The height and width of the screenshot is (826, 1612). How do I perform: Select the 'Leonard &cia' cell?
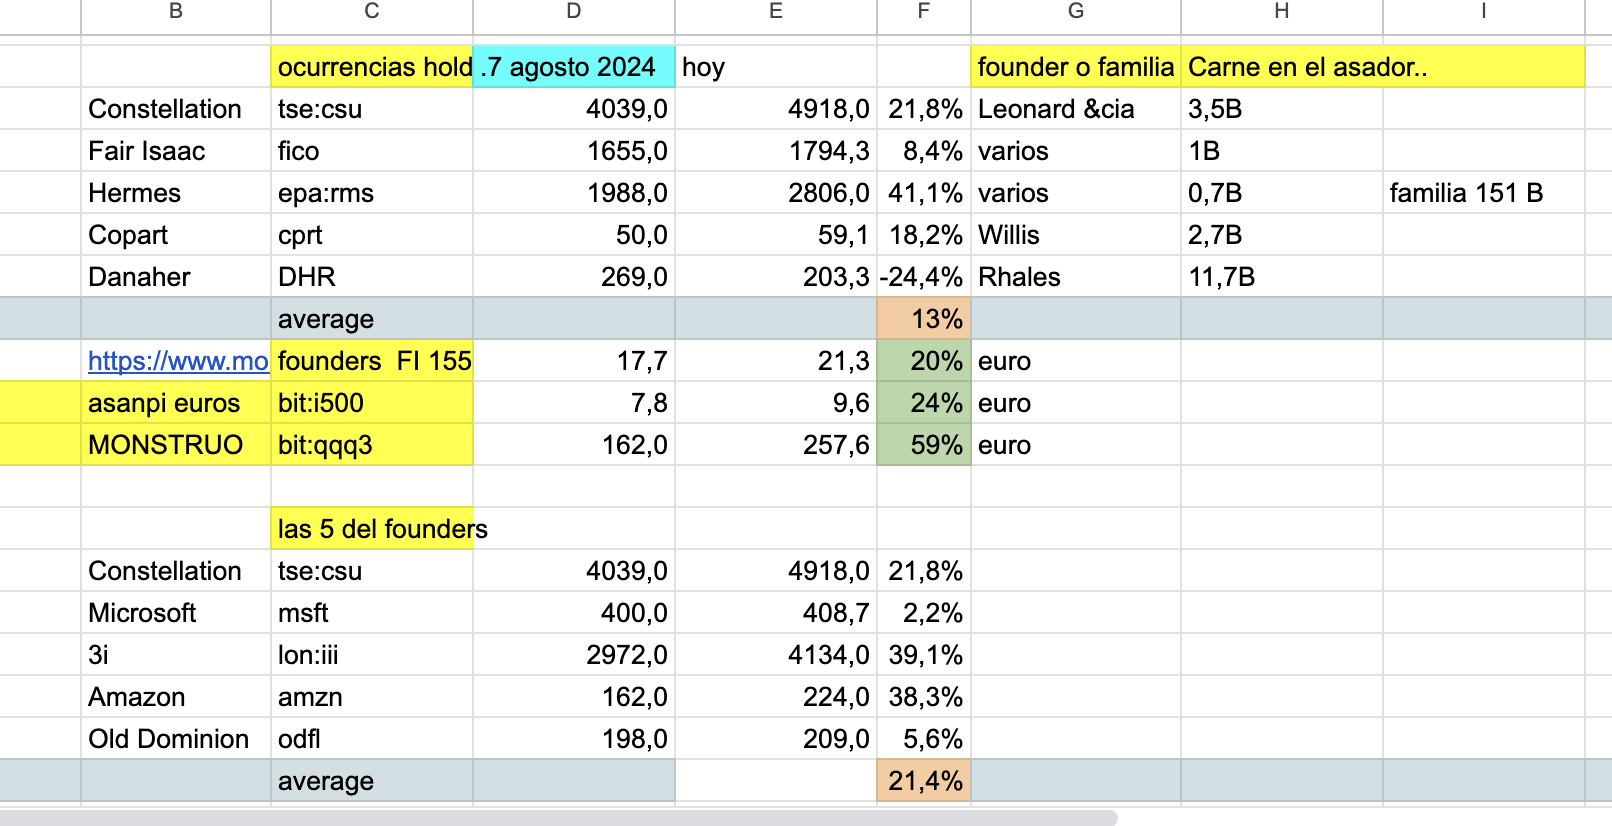pos(1076,109)
